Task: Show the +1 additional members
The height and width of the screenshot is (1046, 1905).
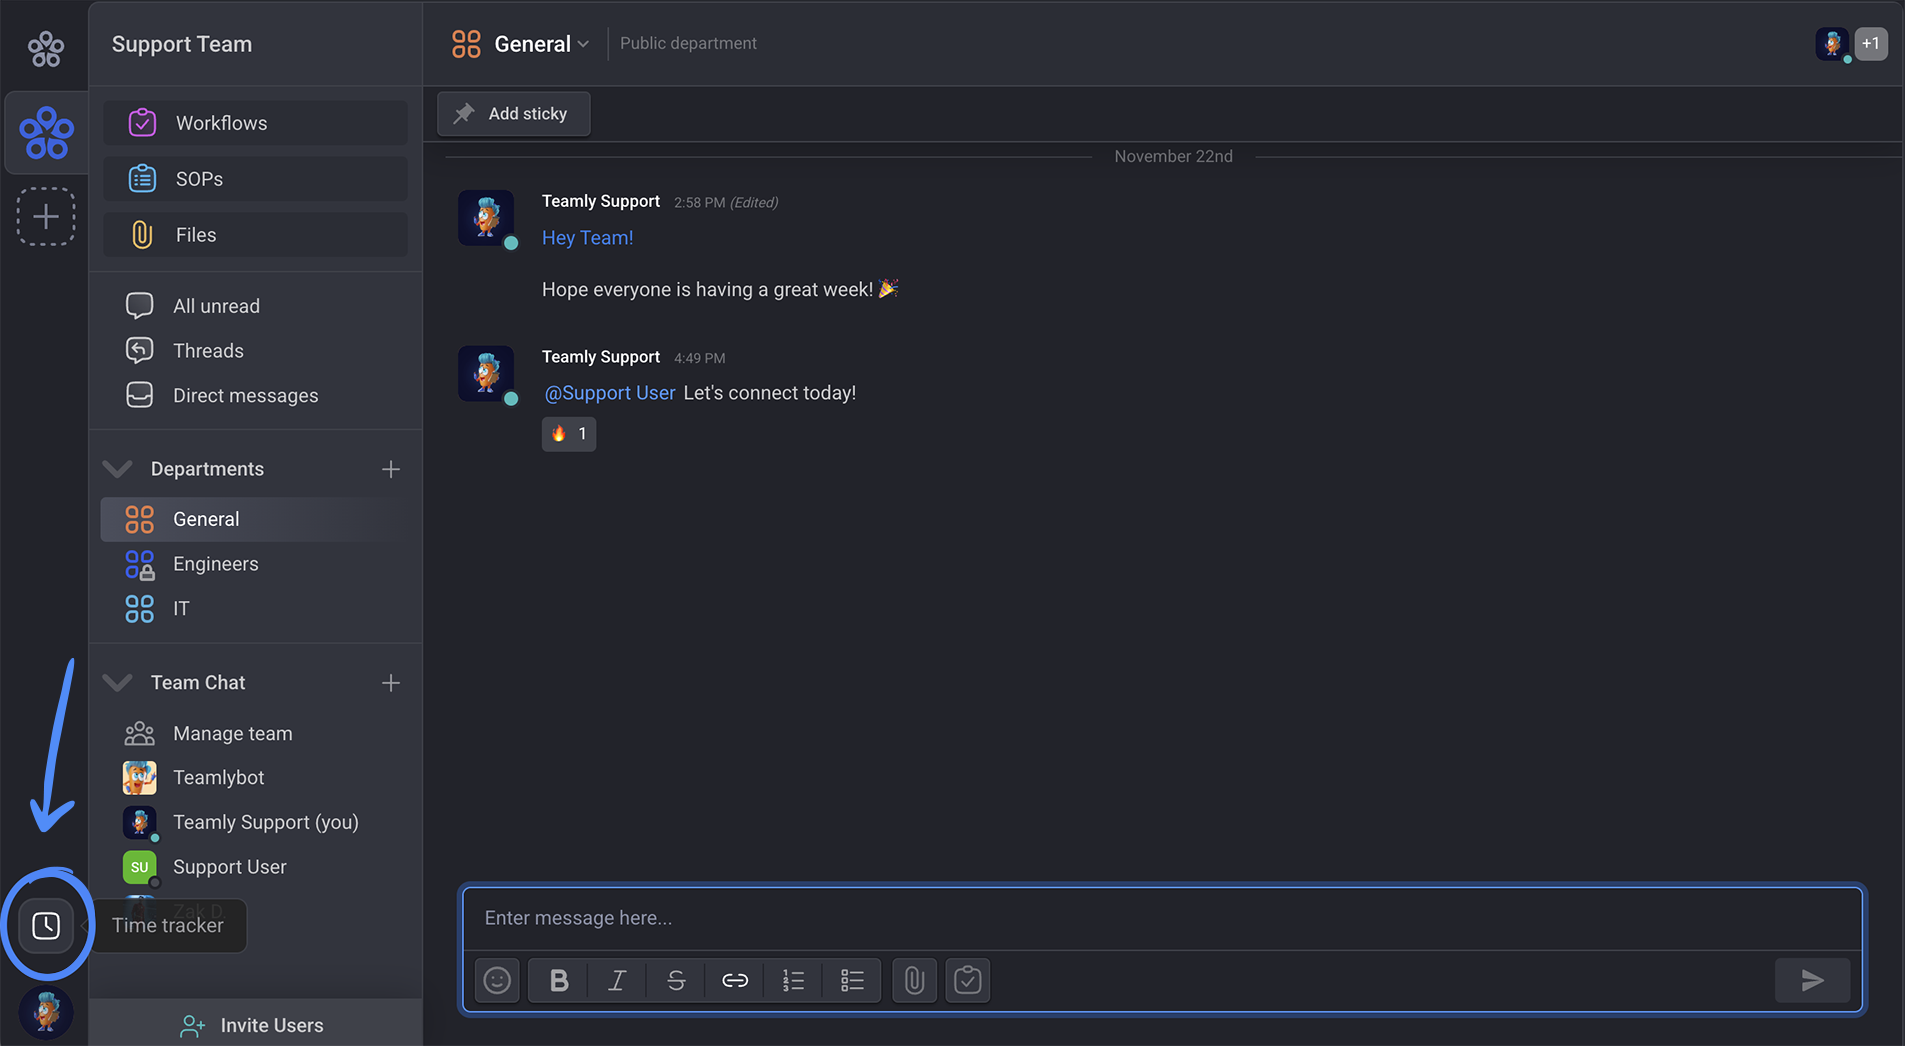Action: (1871, 44)
